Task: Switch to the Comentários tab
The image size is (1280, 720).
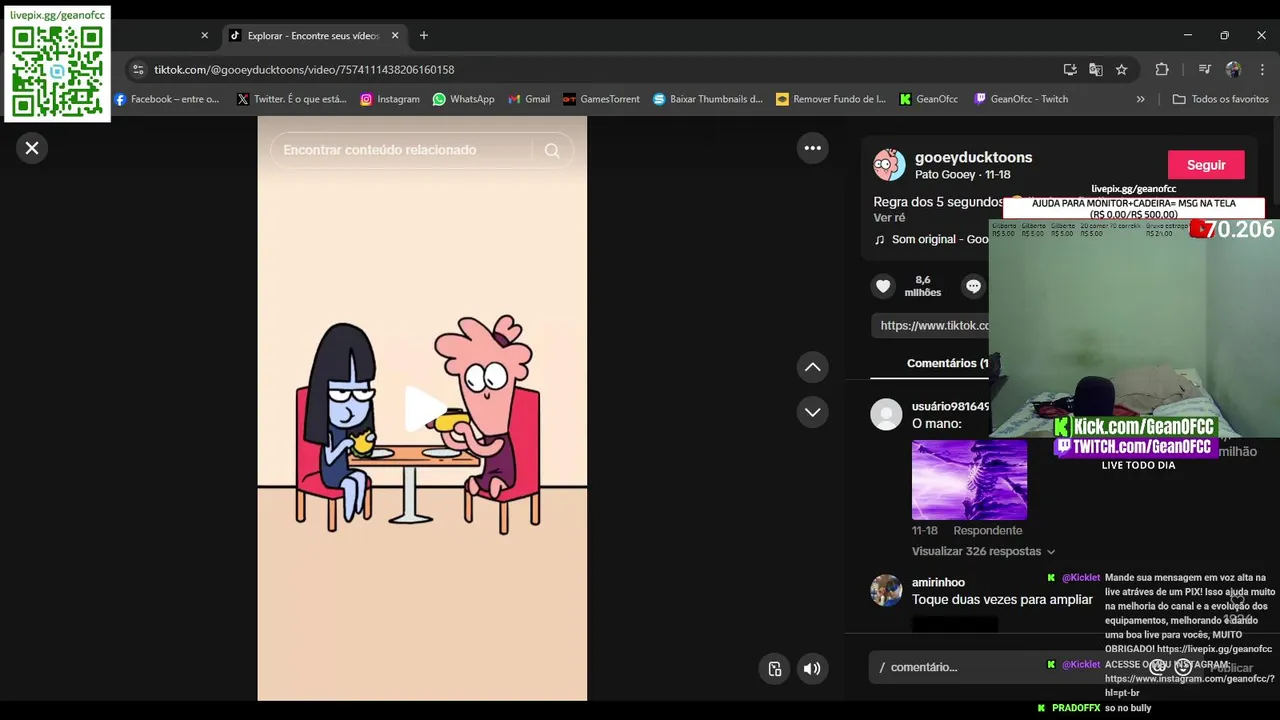Action: point(947,363)
